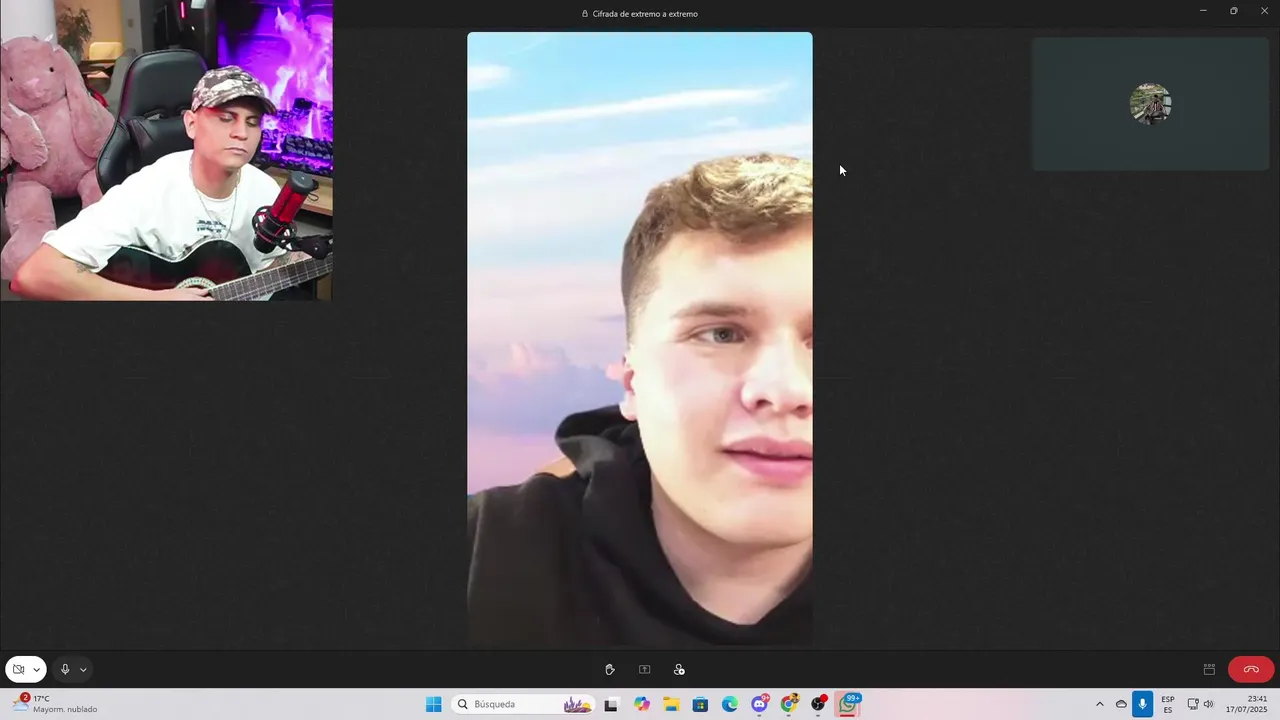This screenshot has width=1280, height=720.
Task: Open the network tray icon
Action: [1193, 704]
